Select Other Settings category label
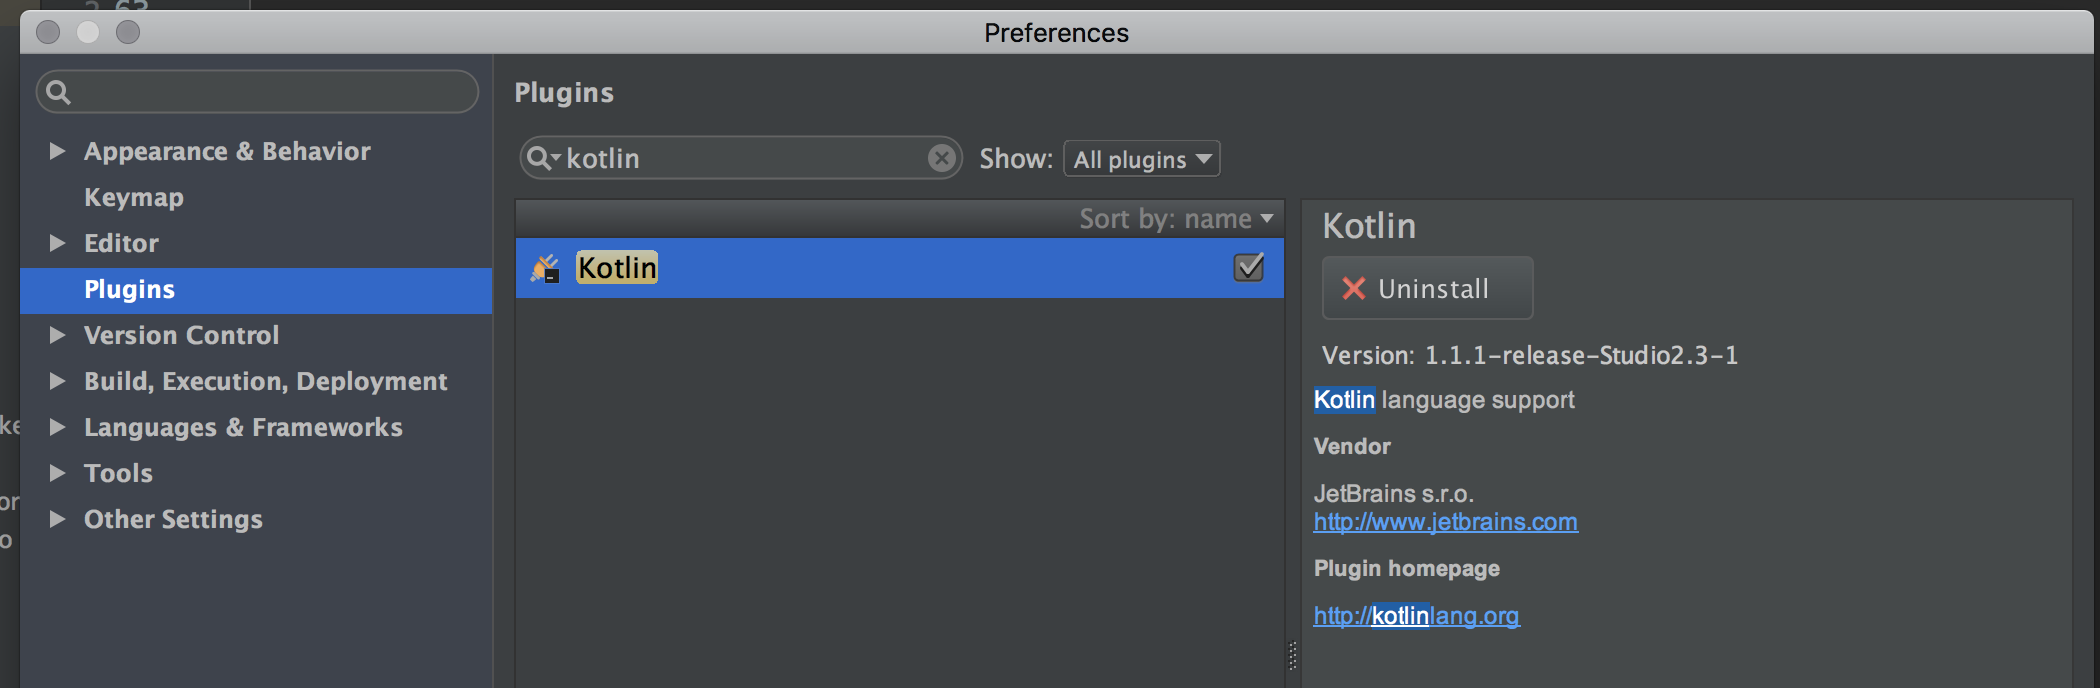Viewport: 2100px width, 688px height. [173, 519]
